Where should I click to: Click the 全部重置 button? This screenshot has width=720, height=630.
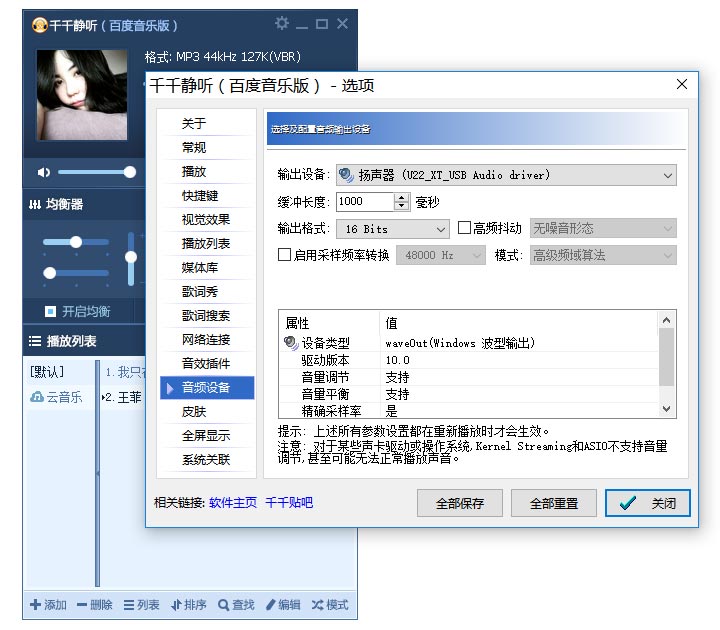tap(554, 503)
